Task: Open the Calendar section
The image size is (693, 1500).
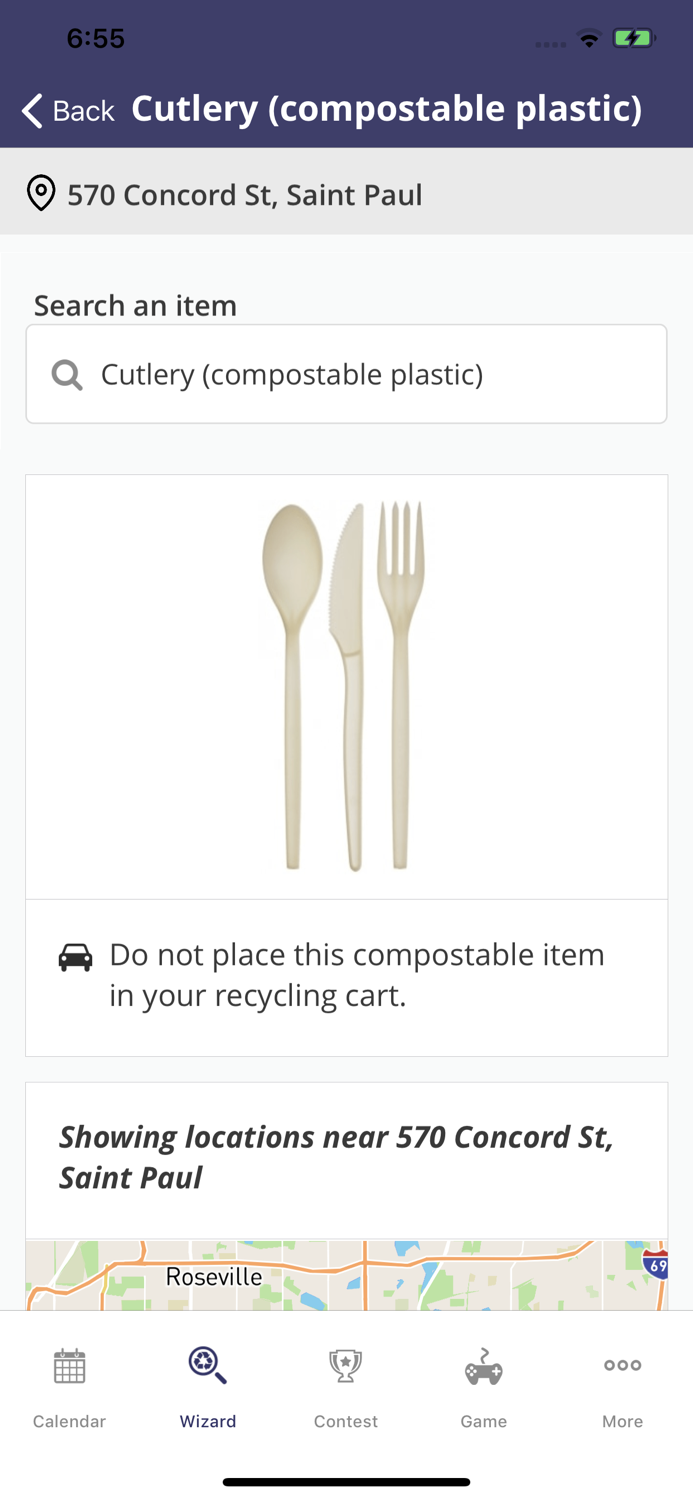Action: (x=69, y=1364)
